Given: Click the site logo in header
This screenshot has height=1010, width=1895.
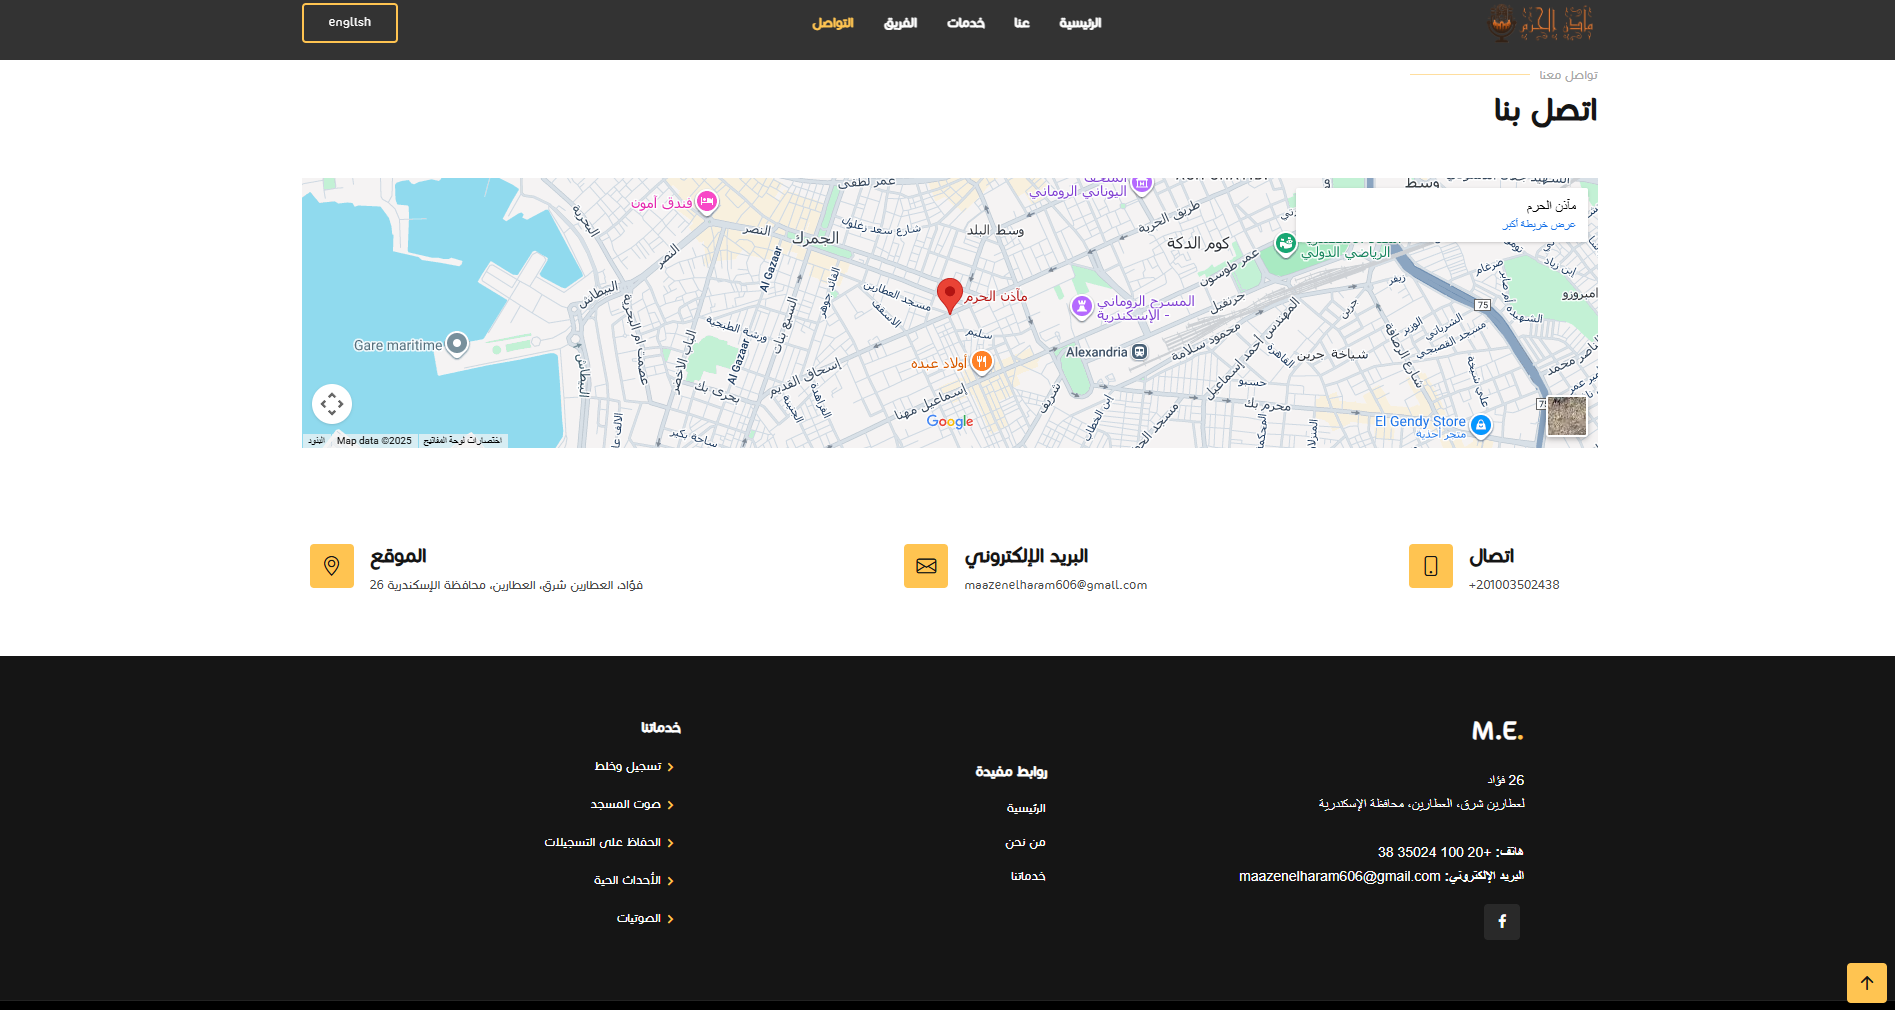Looking at the screenshot, I should 1541,23.
